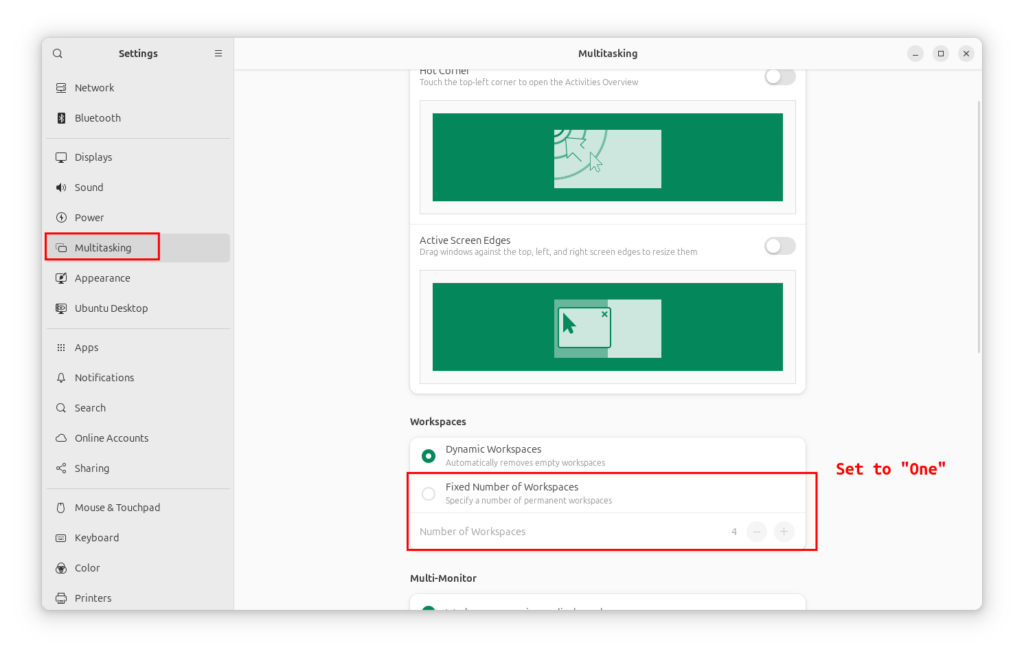Increase number of workspaces with plus
The width and height of the screenshot is (1024, 656).
tap(784, 532)
